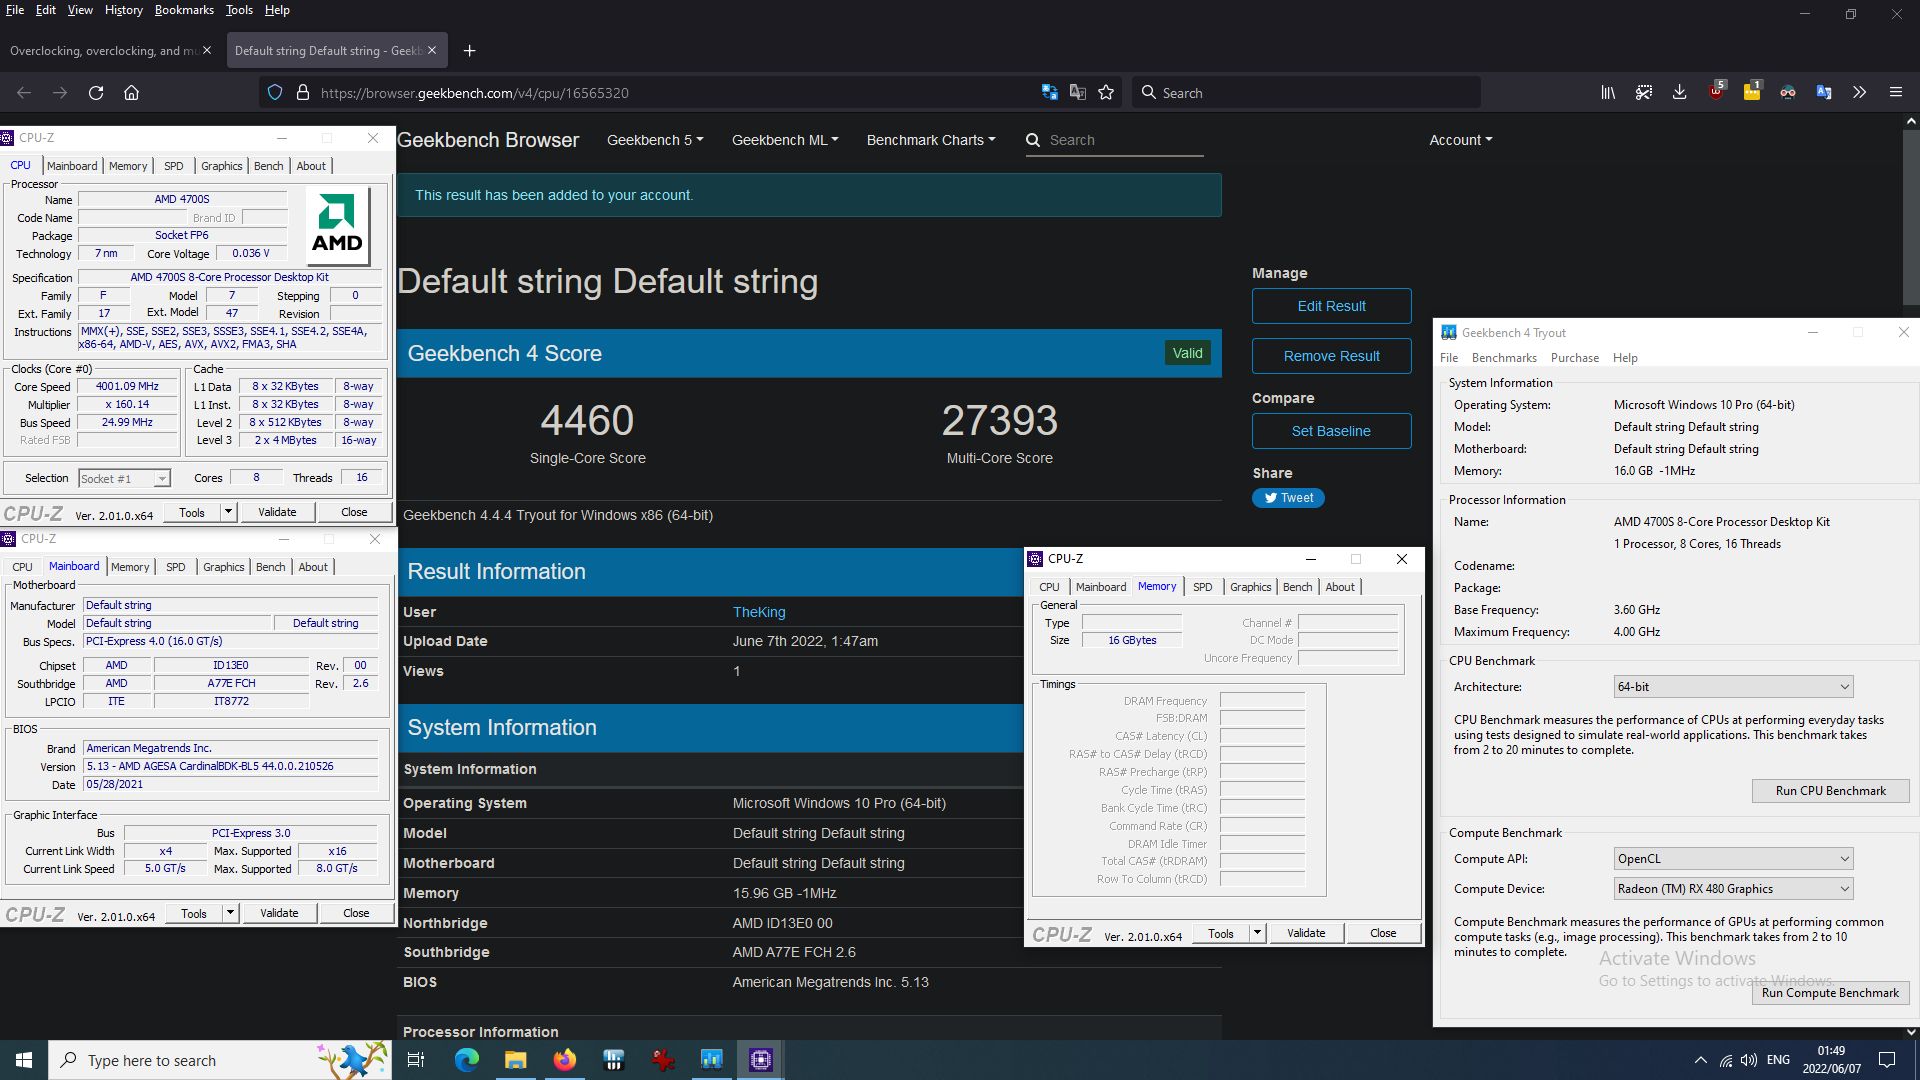This screenshot has height=1080, width=1920.
Task: Click the grey translate icon in address bar
Action: point(1078,93)
